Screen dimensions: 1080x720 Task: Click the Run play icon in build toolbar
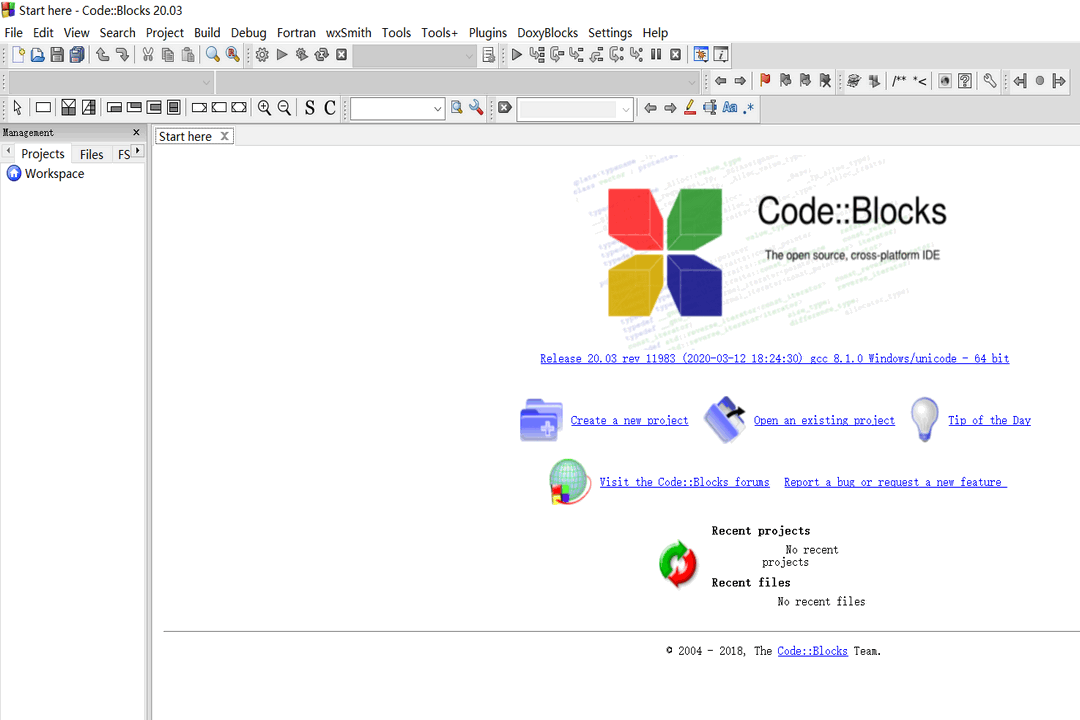pyautogui.click(x=282, y=54)
